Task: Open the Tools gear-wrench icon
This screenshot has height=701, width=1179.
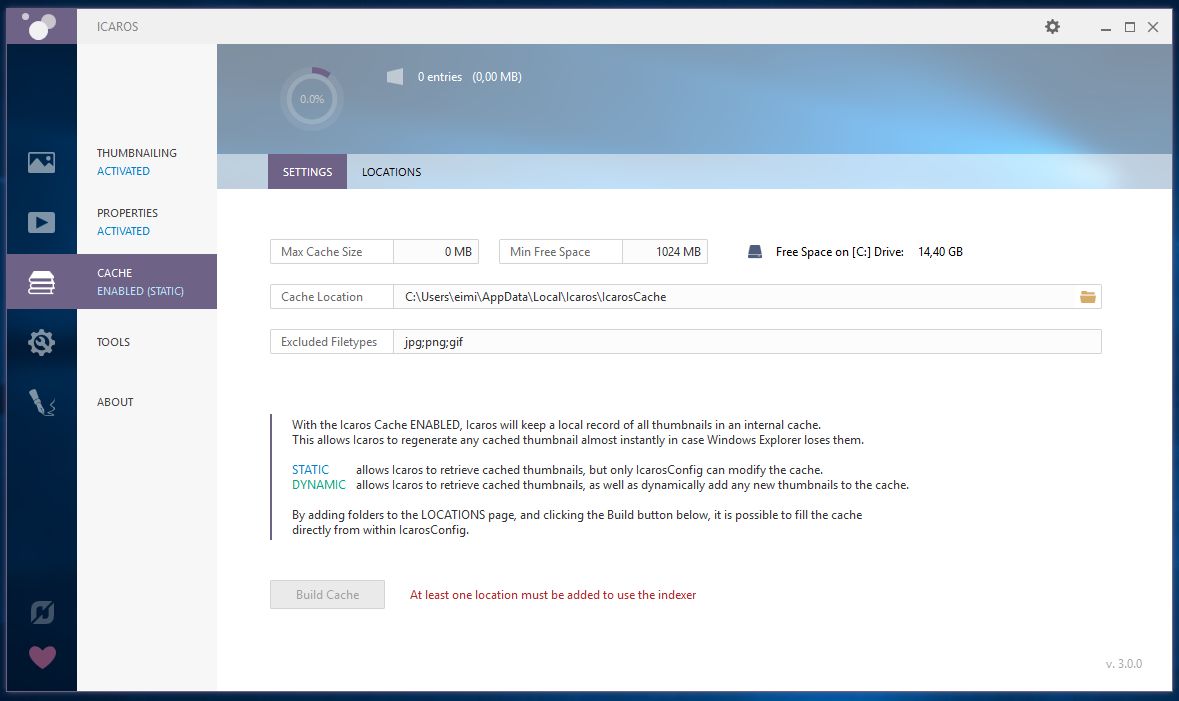Action: (41, 342)
